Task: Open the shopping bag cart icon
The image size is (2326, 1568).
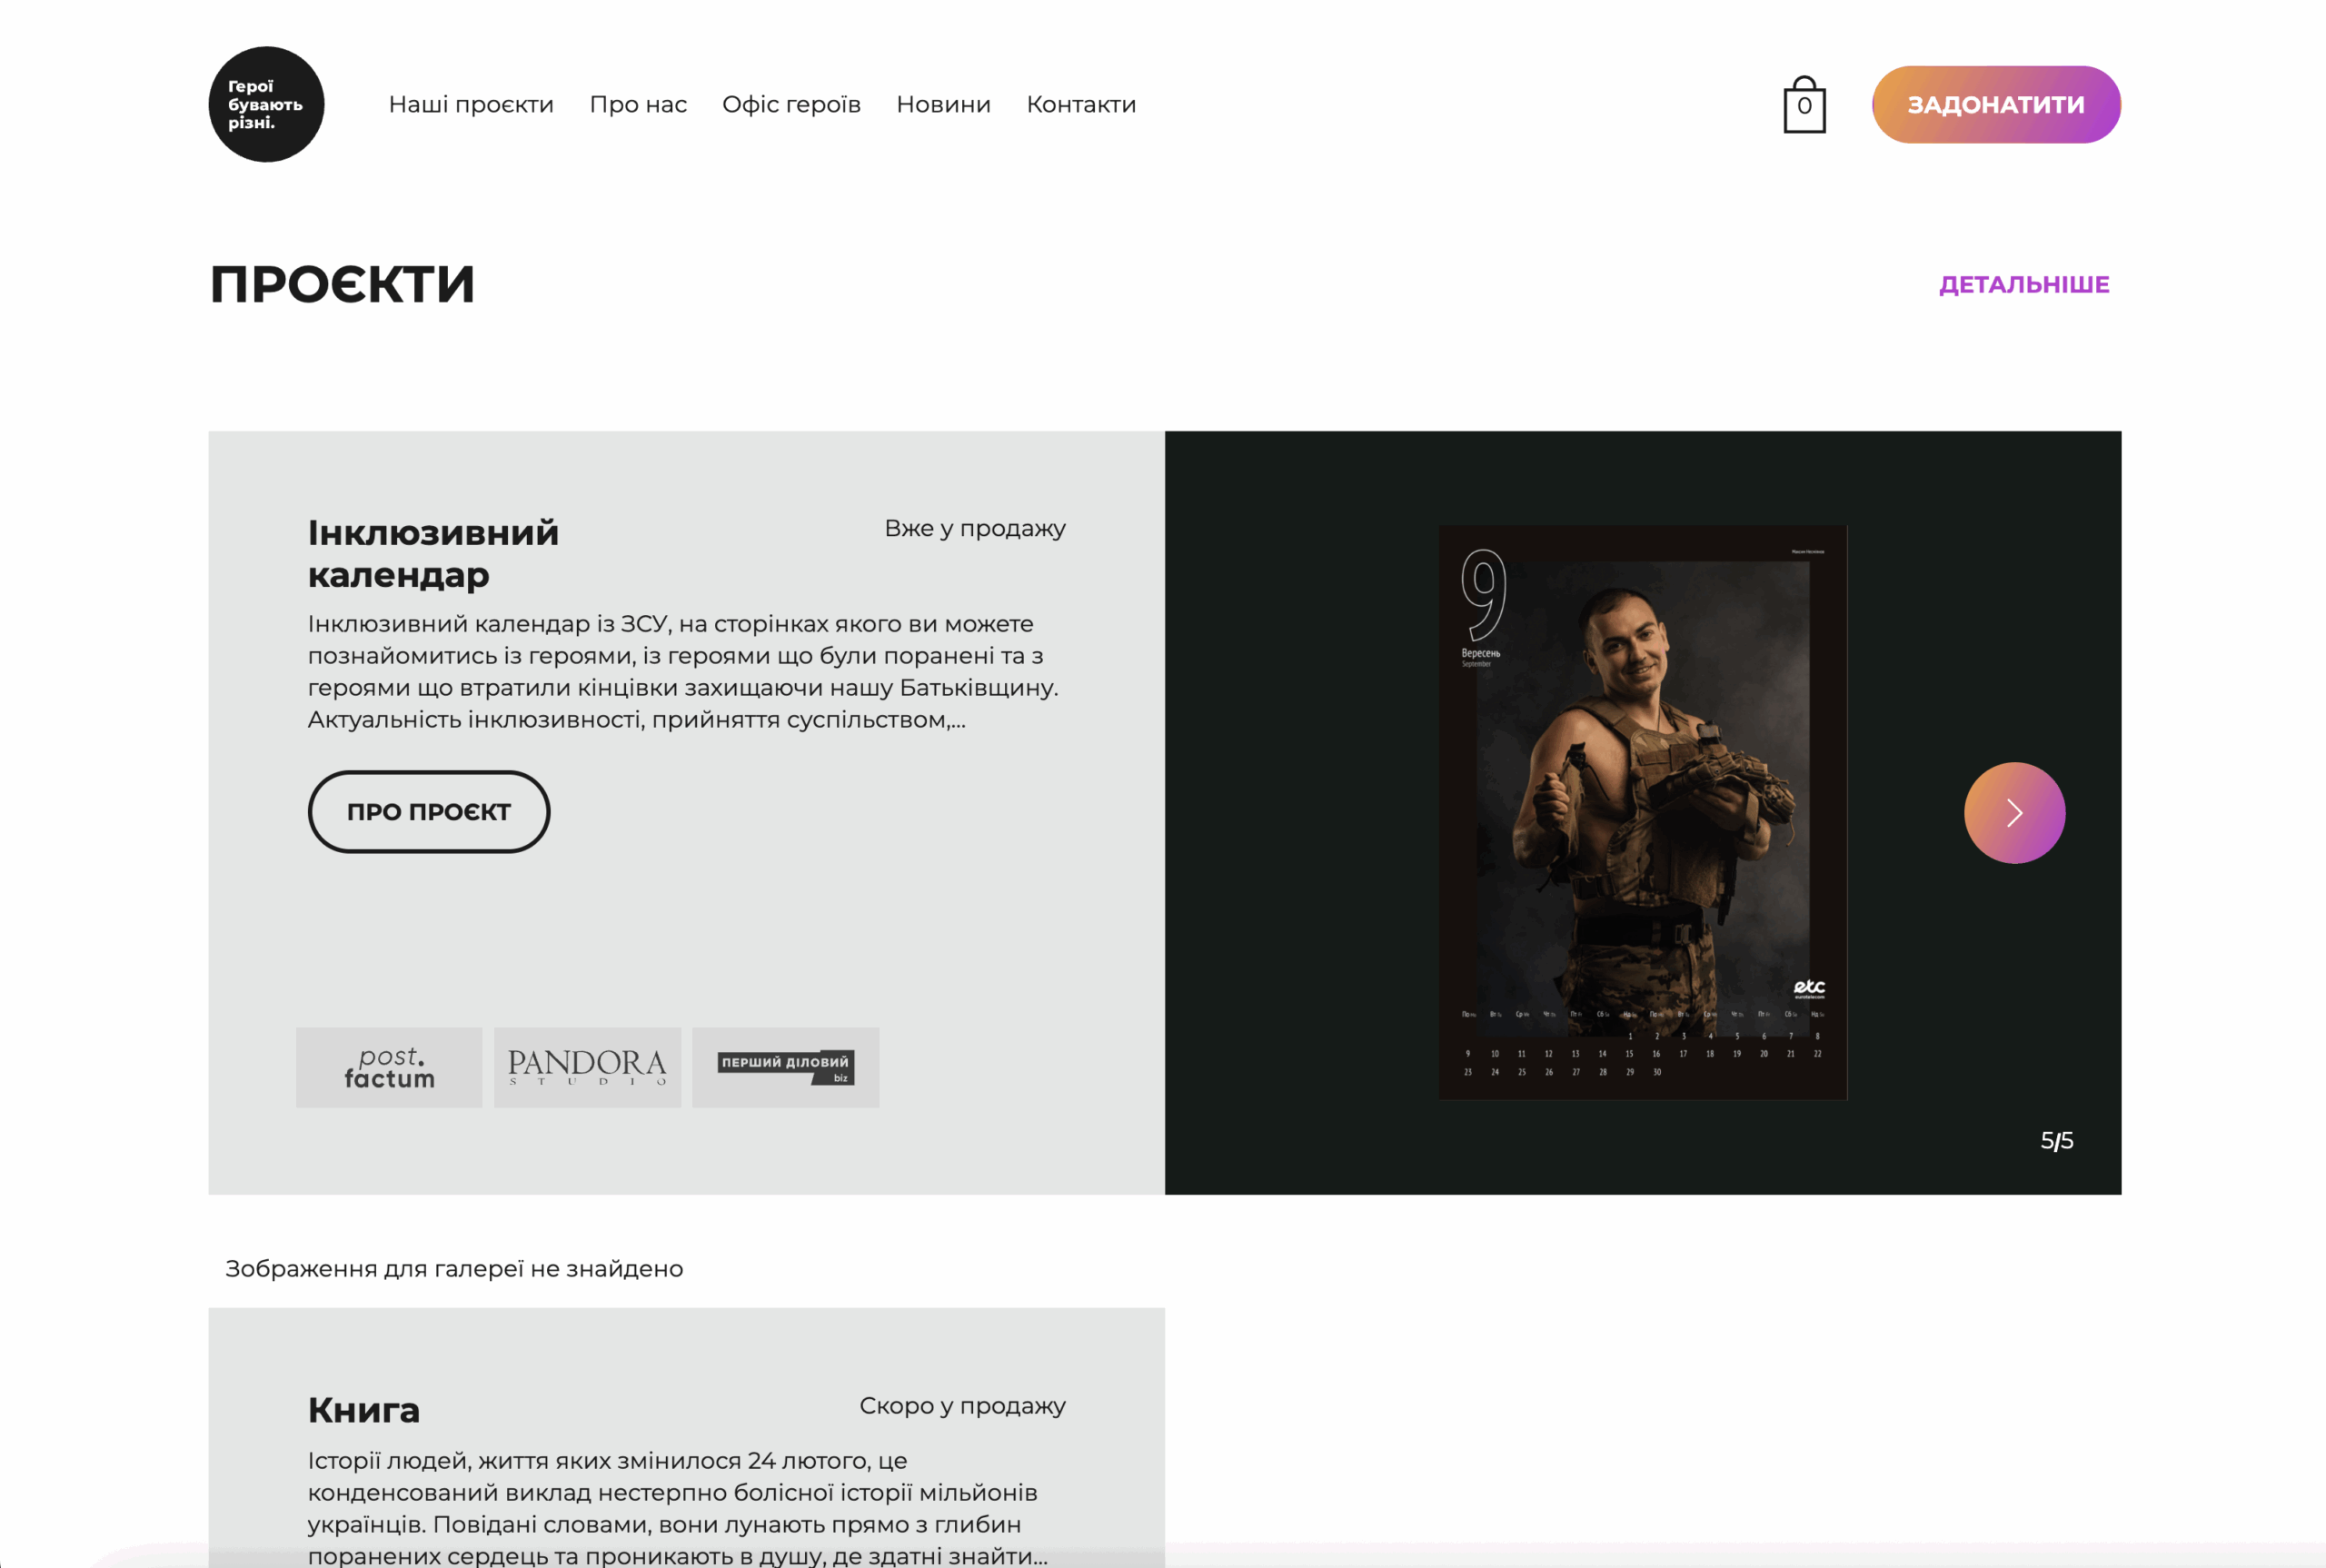Action: tap(1804, 104)
